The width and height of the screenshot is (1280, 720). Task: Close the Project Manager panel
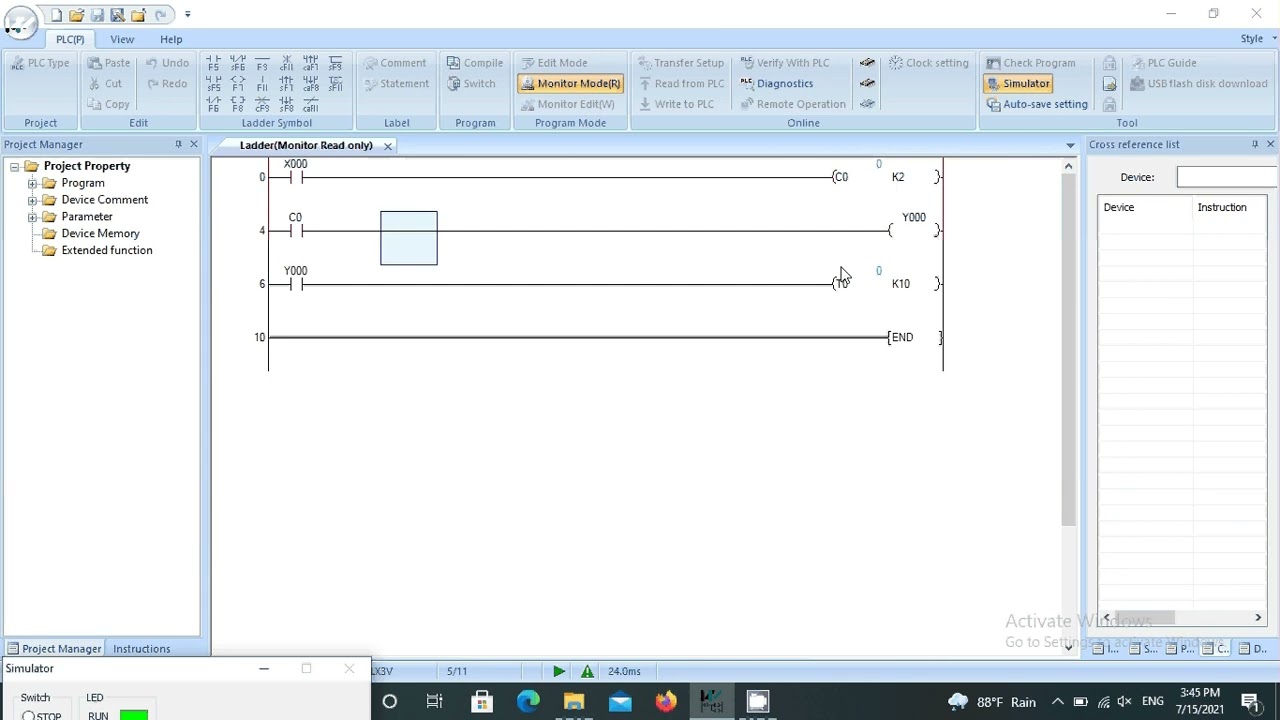point(194,145)
